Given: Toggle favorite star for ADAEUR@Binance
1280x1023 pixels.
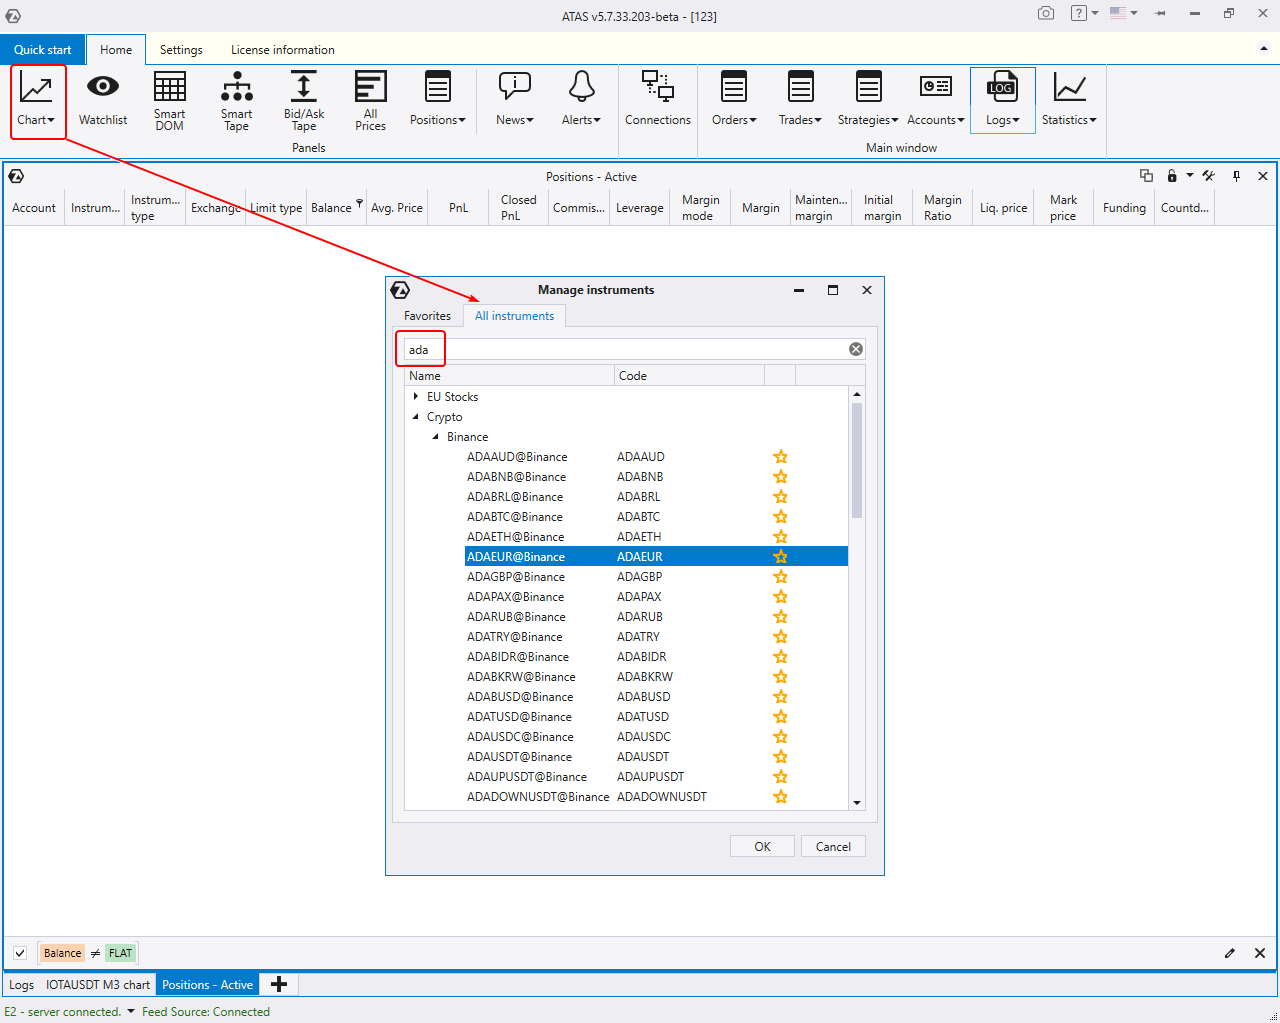Looking at the screenshot, I should 780,557.
